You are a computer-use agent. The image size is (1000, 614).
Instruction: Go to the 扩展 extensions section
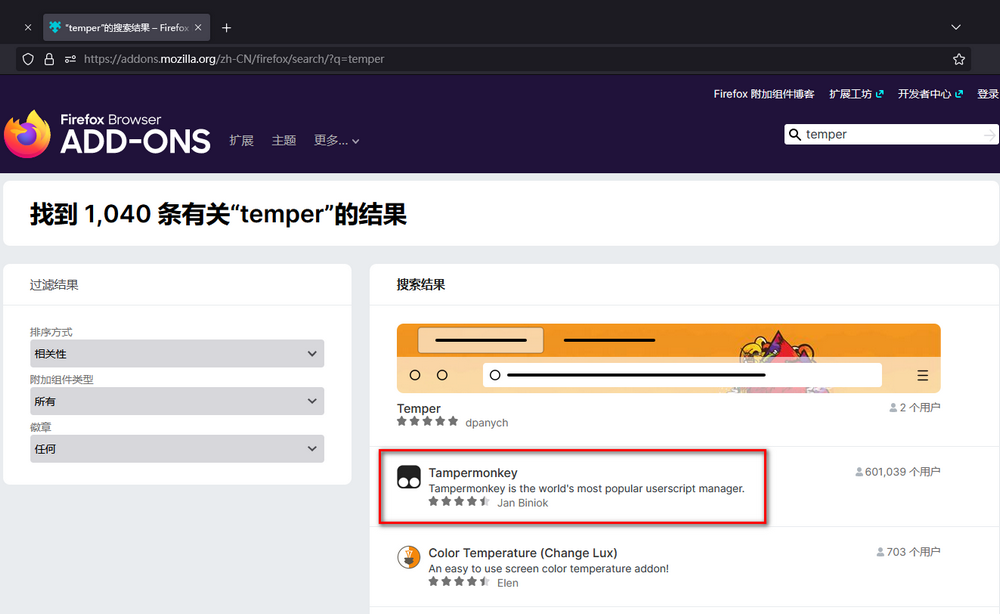click(x=241, y=141)
